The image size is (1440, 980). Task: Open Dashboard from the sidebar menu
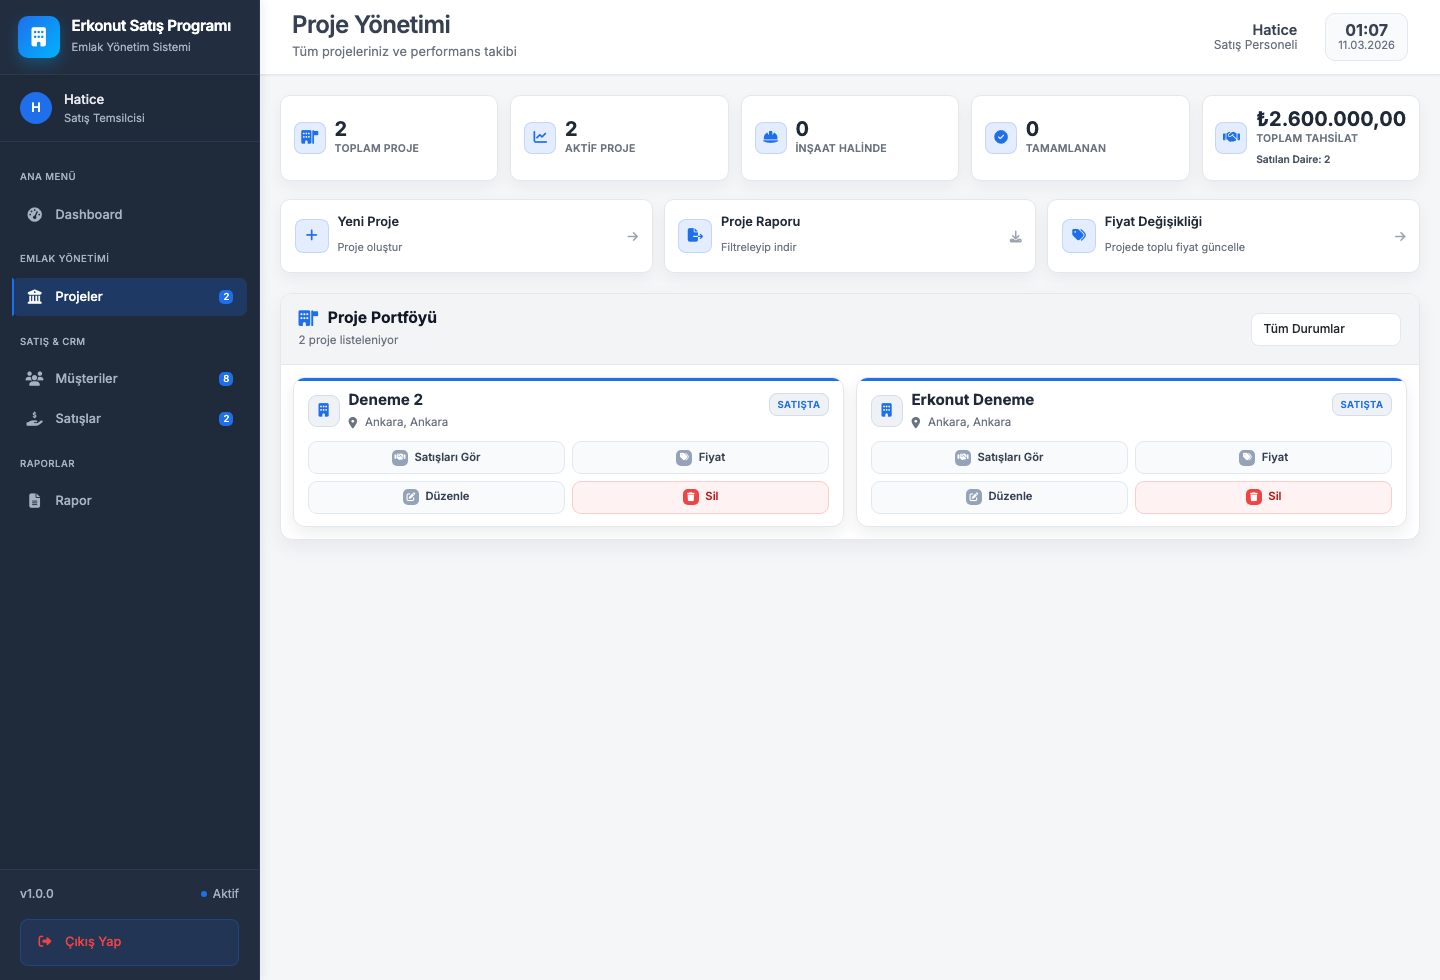click(88, 214)
